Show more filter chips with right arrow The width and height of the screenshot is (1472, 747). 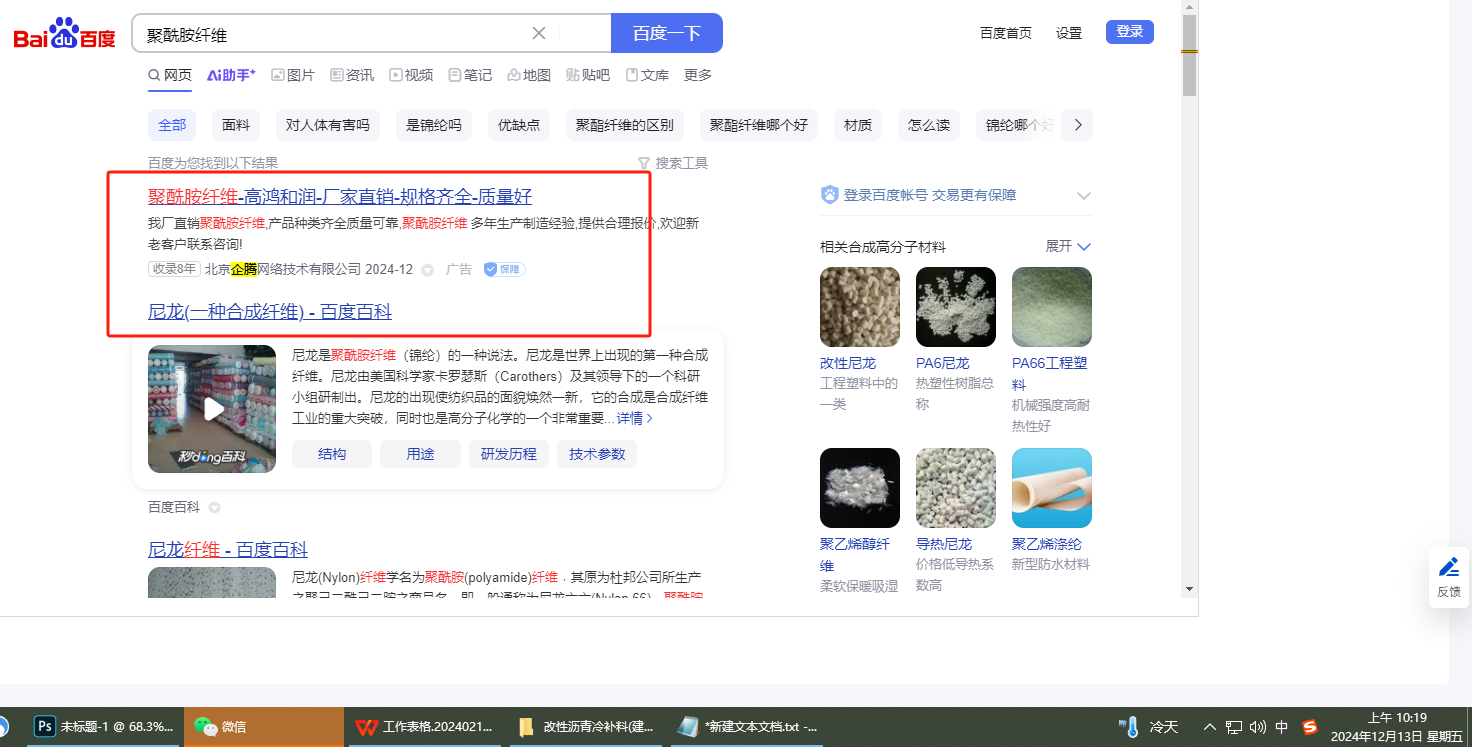coord(1077,125)
